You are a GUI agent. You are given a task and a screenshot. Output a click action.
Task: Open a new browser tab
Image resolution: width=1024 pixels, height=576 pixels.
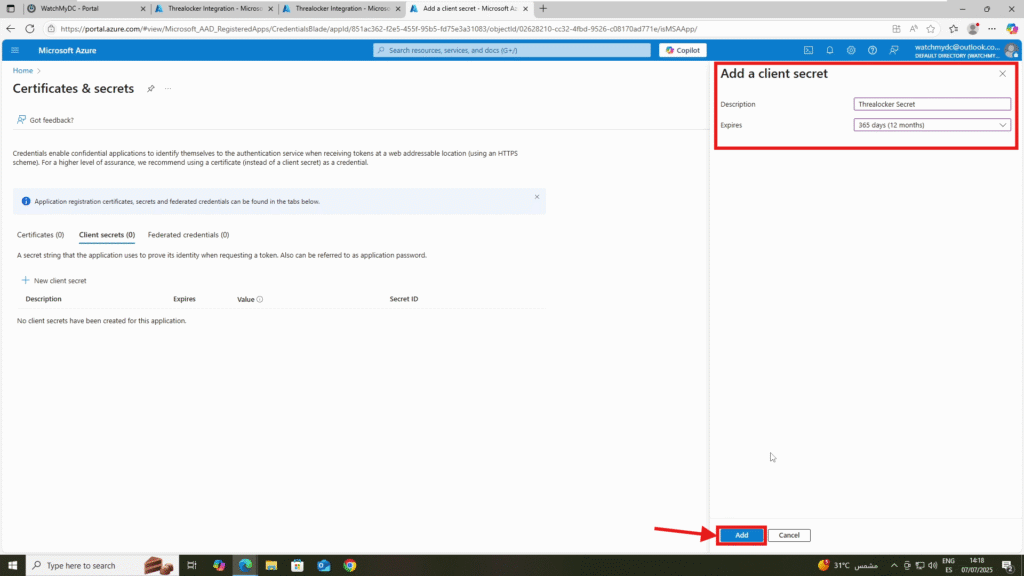(543, 8)
